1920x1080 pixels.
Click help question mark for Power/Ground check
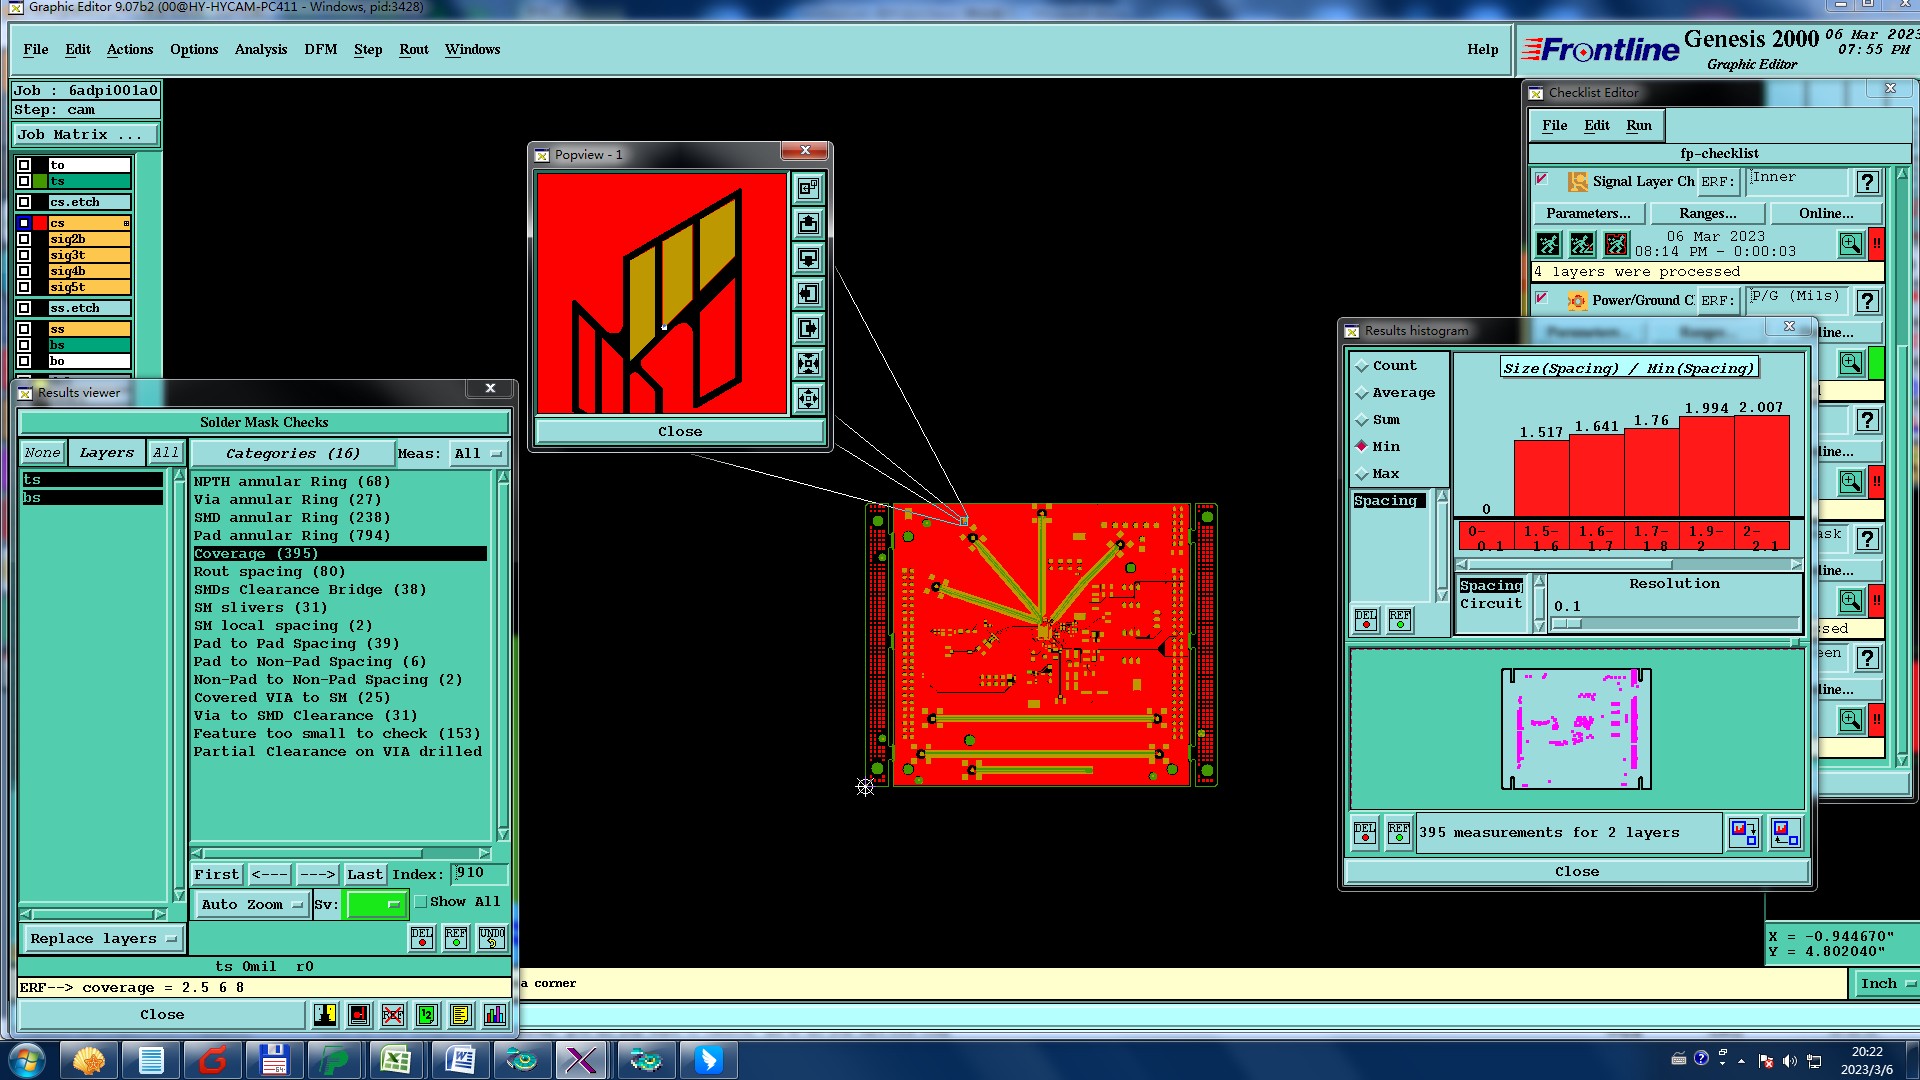coord(1867,300)
